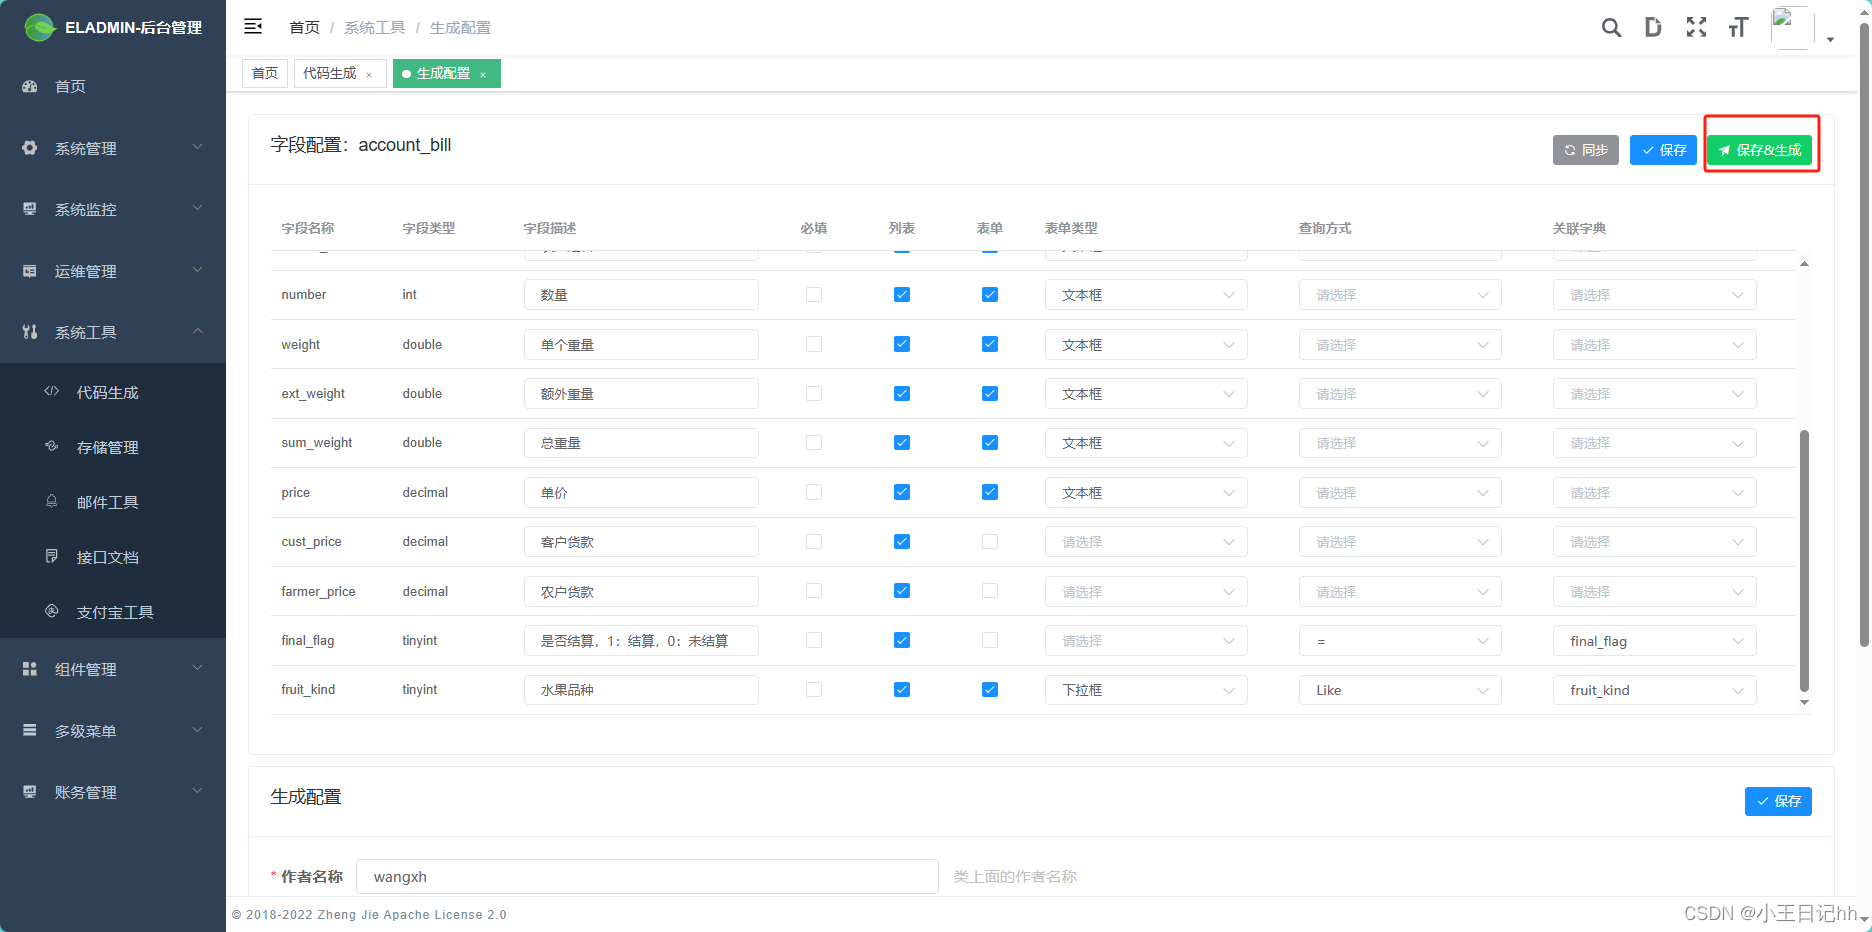Uncheck 表单 checkbox for fruit_kind row
The height and width of the screenshot is (932, 1872).
tap(990, 690)
